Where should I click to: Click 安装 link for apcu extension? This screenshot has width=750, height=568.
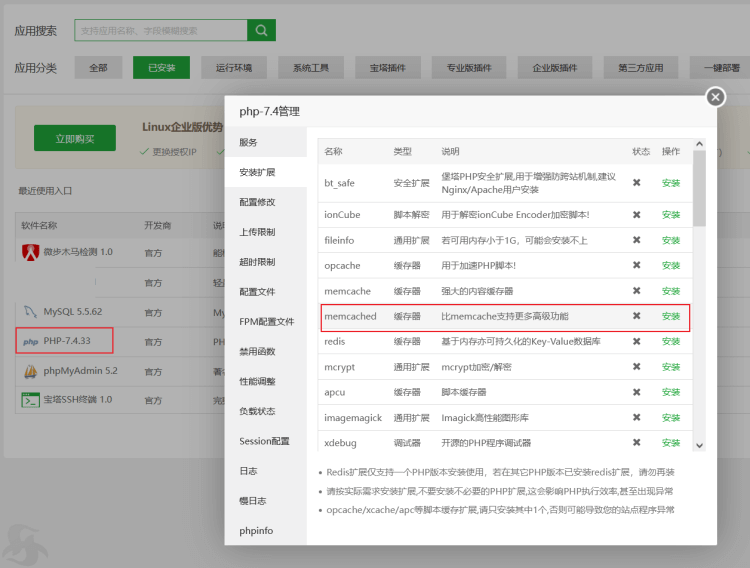(671, 392)
